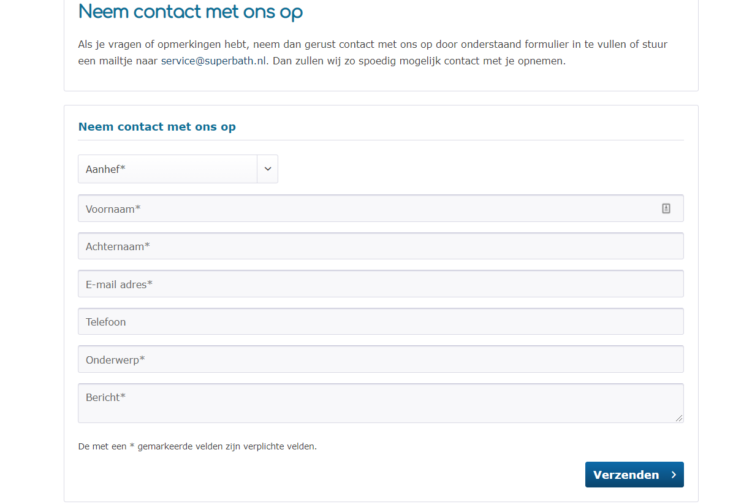
Task: Click the large page title heading at top
Action: (x=190, y=13)
